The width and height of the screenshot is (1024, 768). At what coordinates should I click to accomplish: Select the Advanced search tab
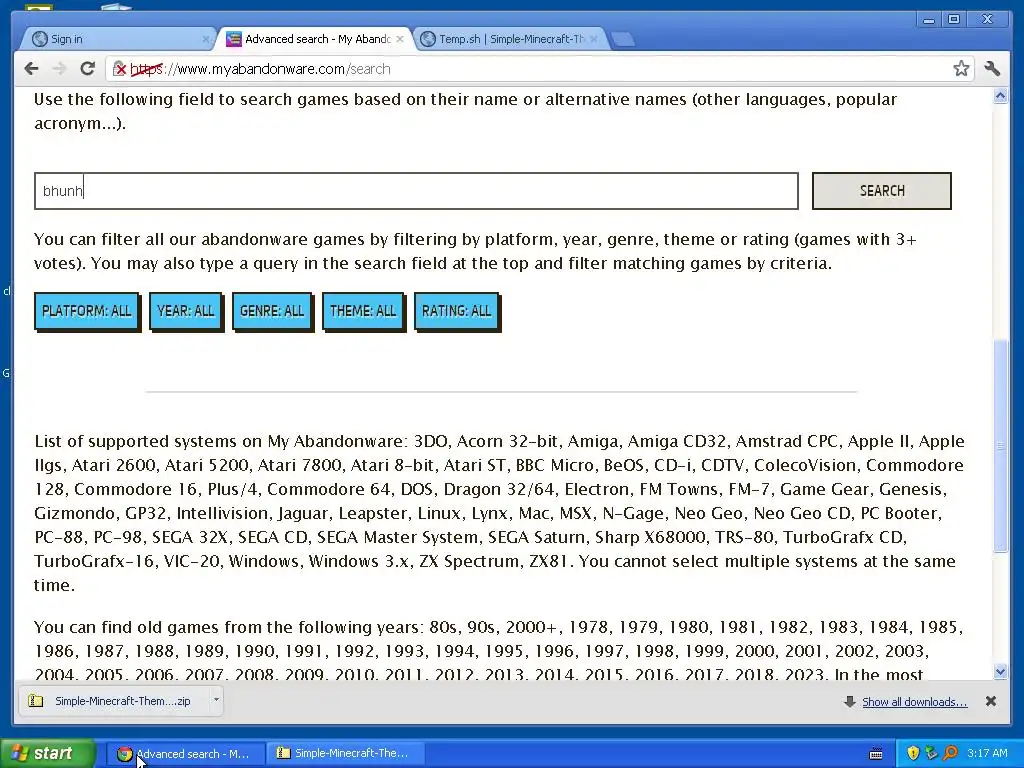tap(315, 39)
